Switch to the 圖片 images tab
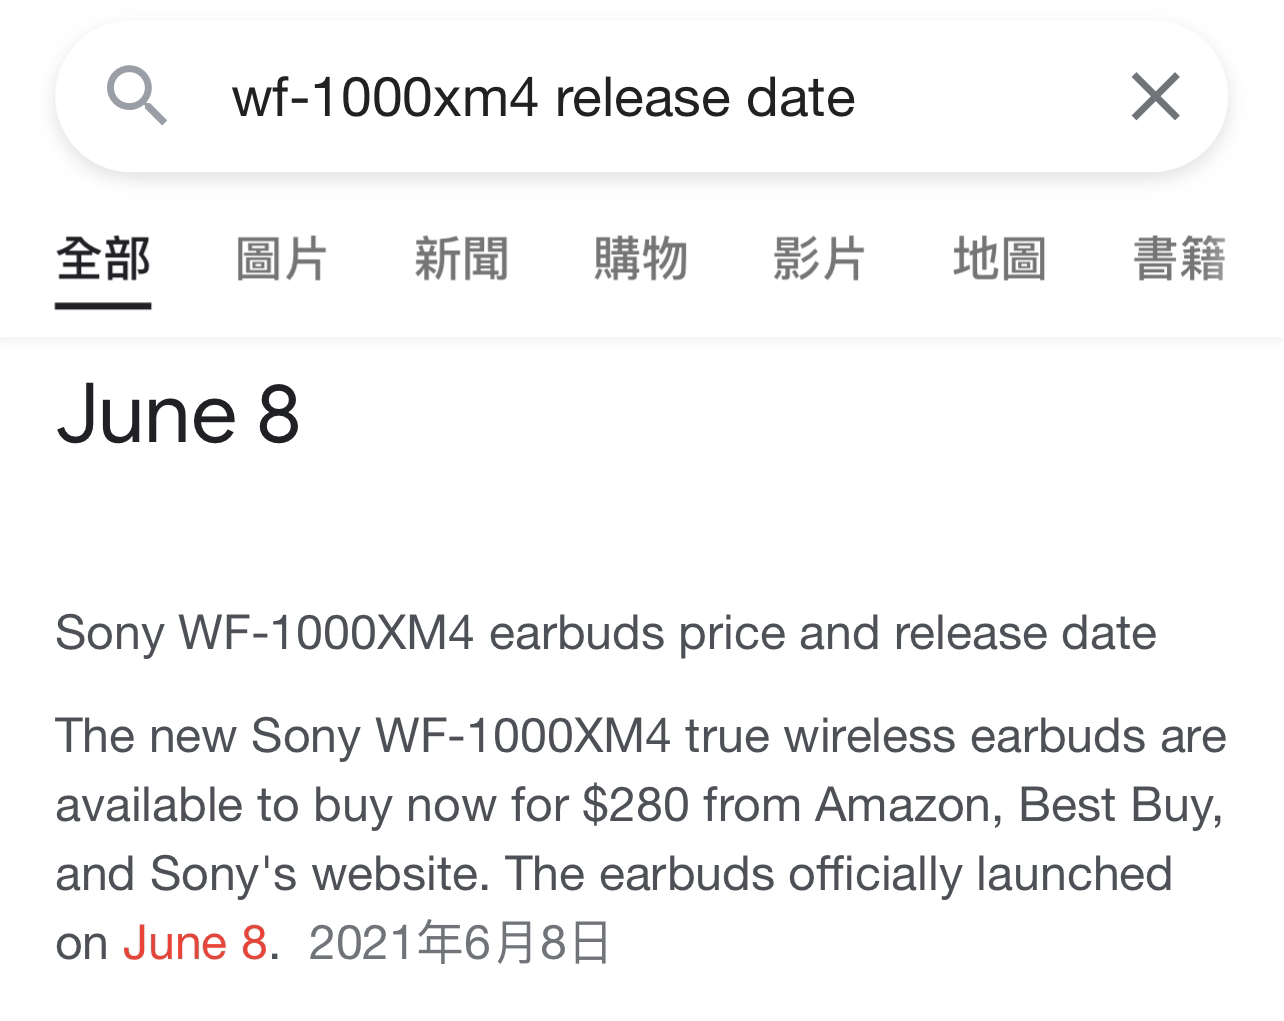The image size is (1284, 1021). [x=282, y=260]
